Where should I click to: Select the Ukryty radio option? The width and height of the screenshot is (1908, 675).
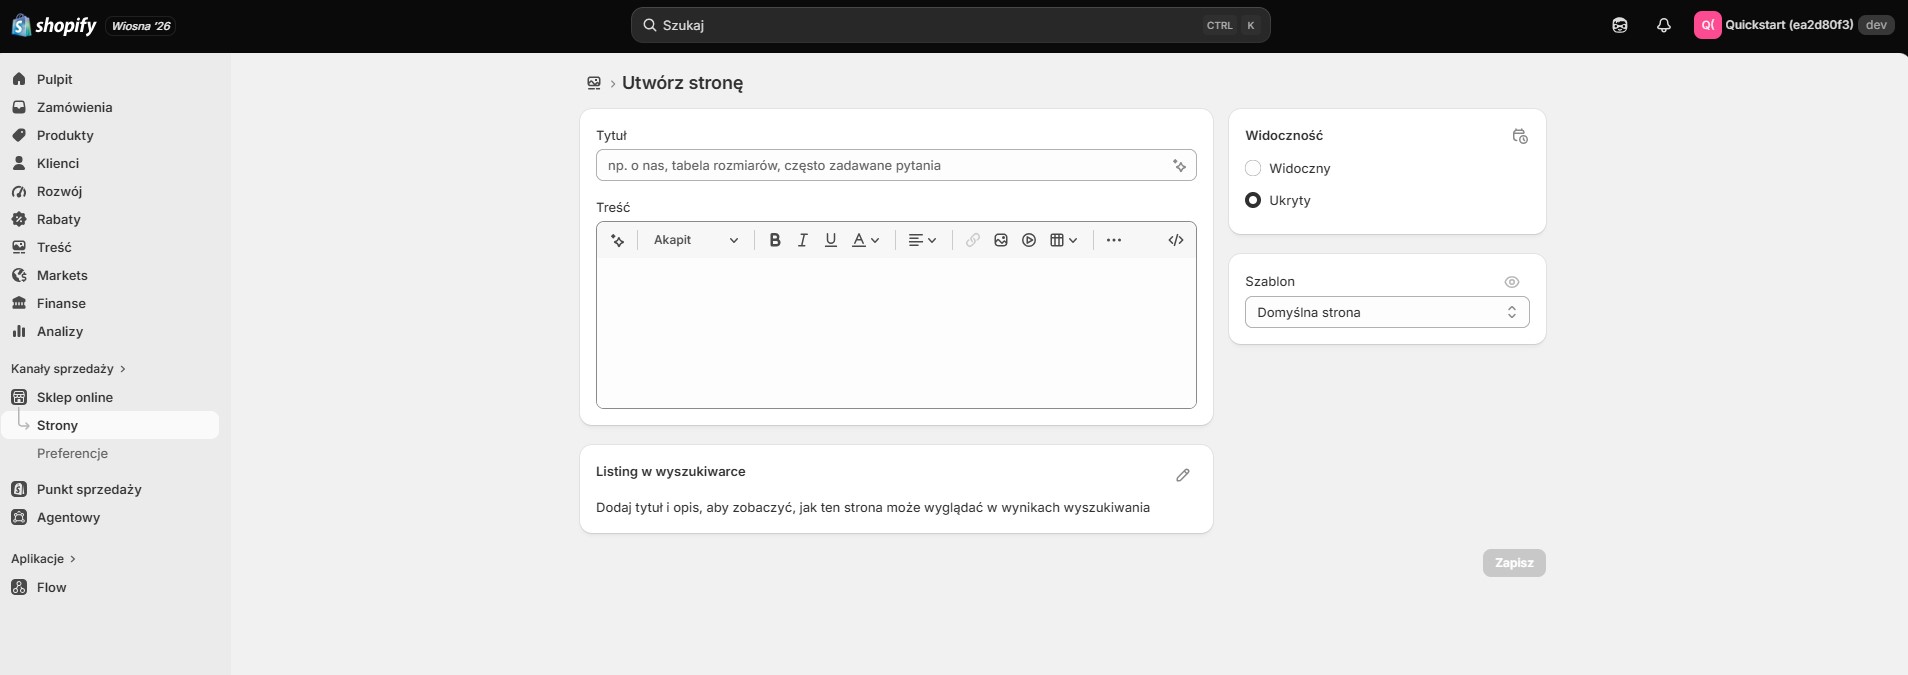point(1253,200)
